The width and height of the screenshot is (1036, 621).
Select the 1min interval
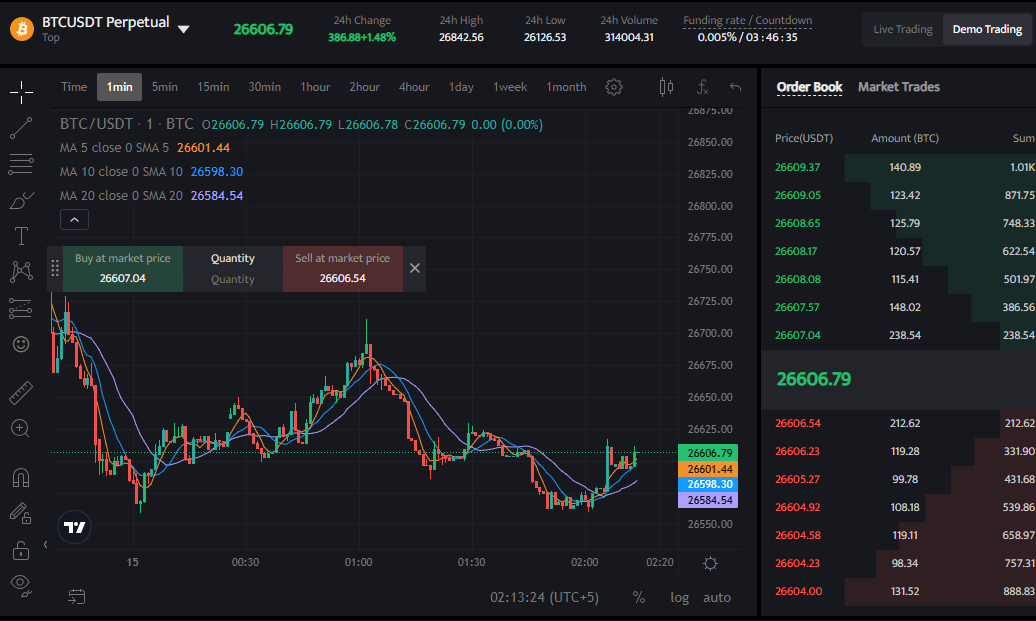pos(120,87)
